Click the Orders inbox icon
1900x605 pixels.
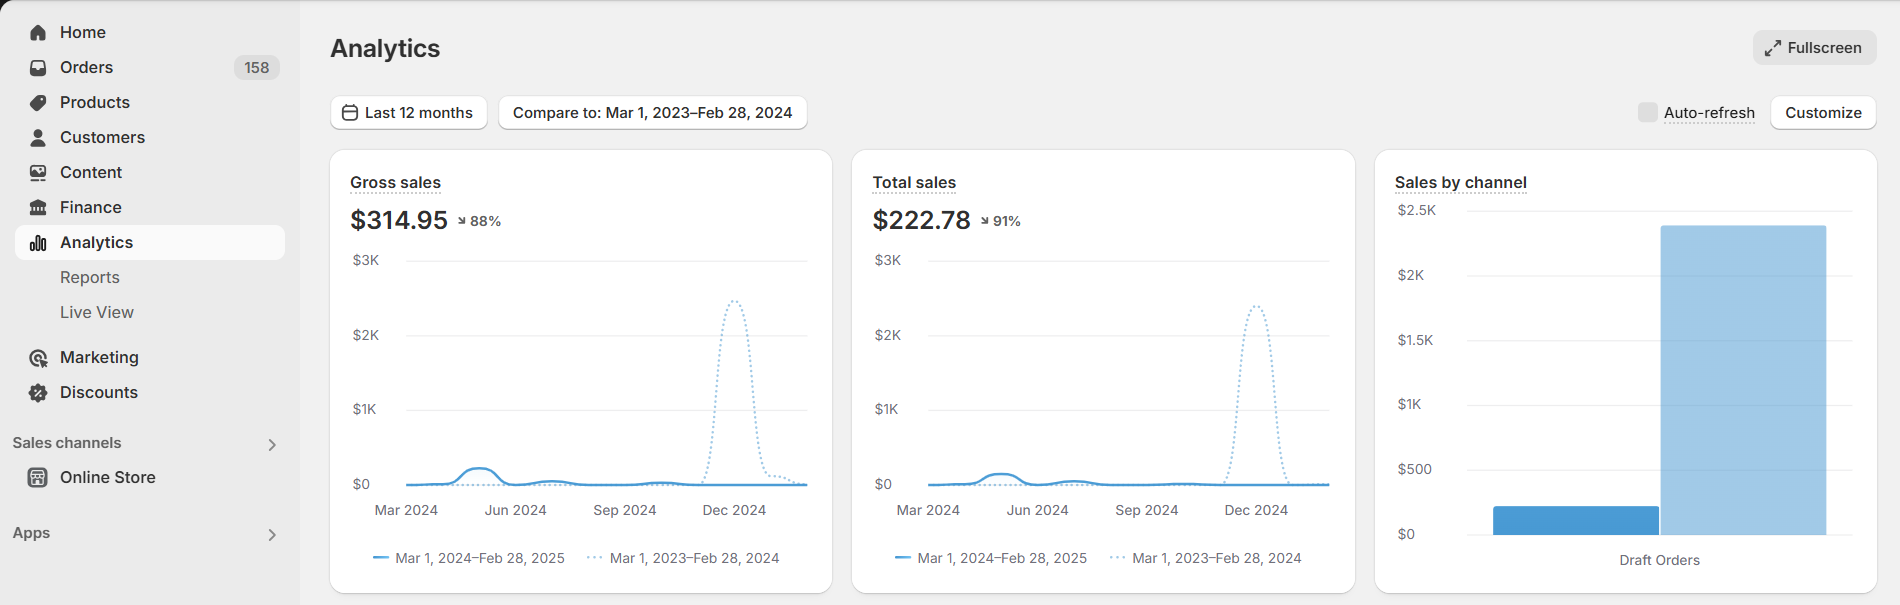pos(38,68)
